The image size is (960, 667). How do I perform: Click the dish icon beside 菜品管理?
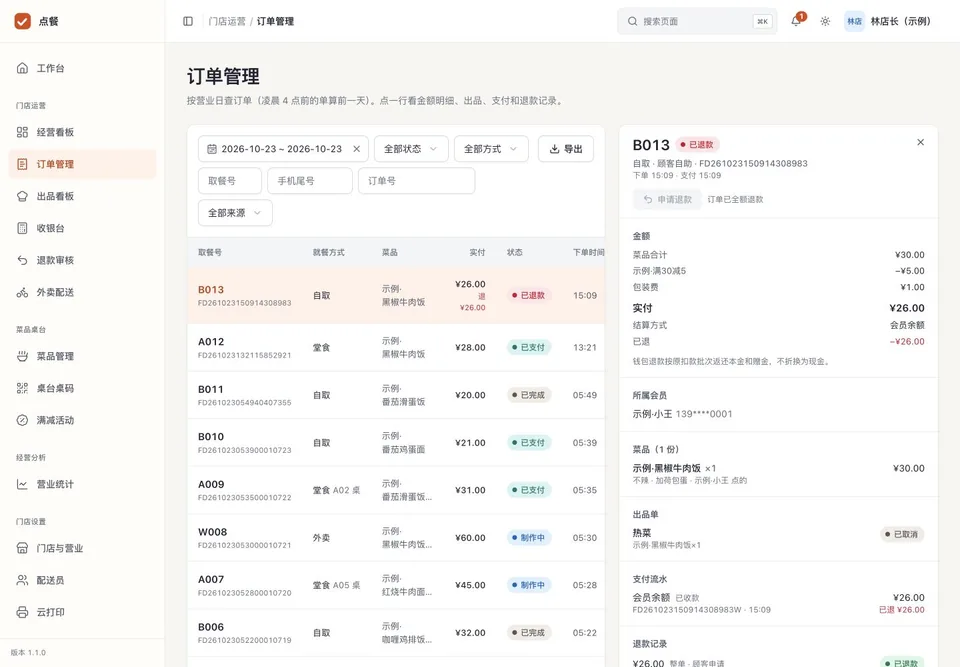22,356
